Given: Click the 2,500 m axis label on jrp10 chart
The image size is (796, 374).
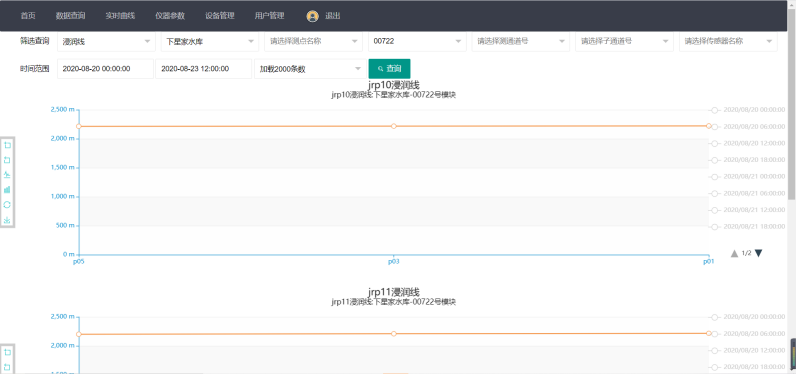Looking at the screenshot, I should (x=63, y=110).
